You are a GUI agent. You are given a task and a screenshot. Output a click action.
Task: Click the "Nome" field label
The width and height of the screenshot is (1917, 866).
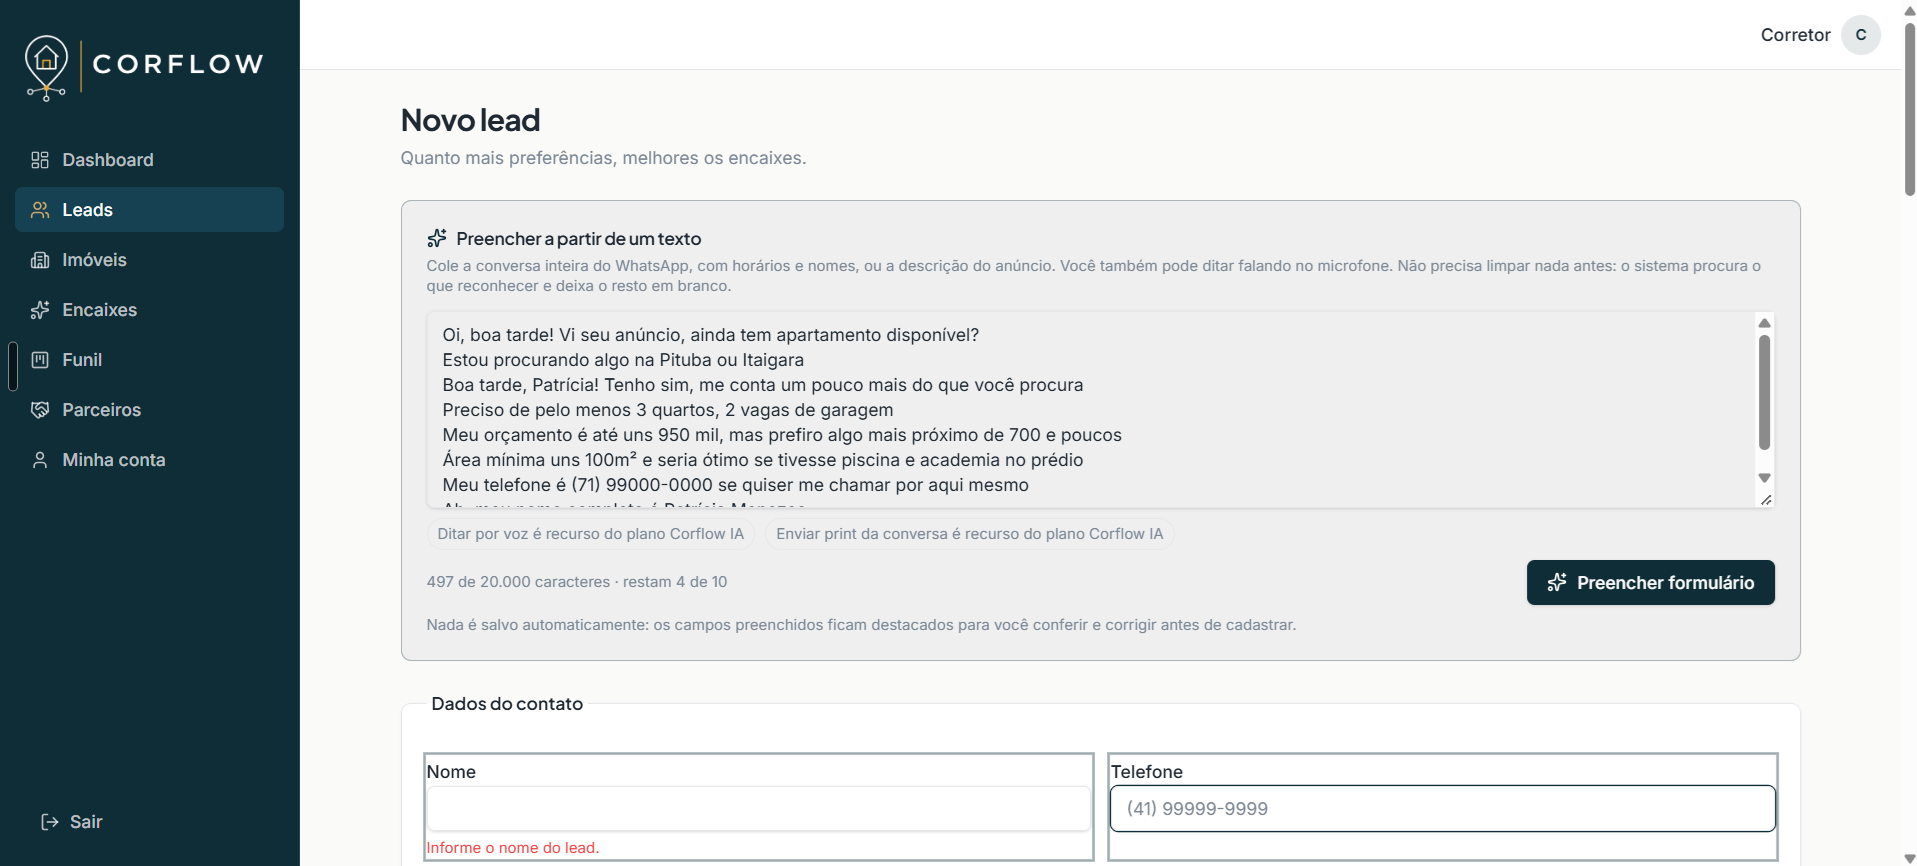click(x=451, y=772)
